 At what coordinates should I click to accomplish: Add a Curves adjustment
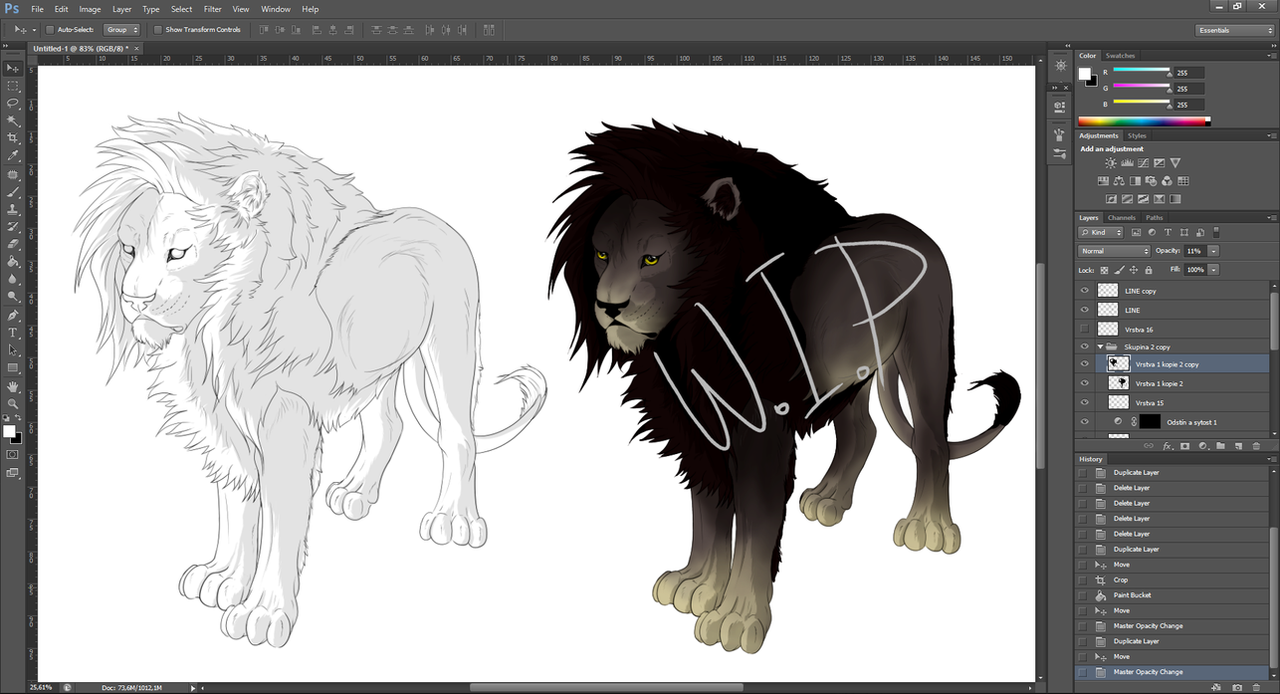[x=1143, y=163]
